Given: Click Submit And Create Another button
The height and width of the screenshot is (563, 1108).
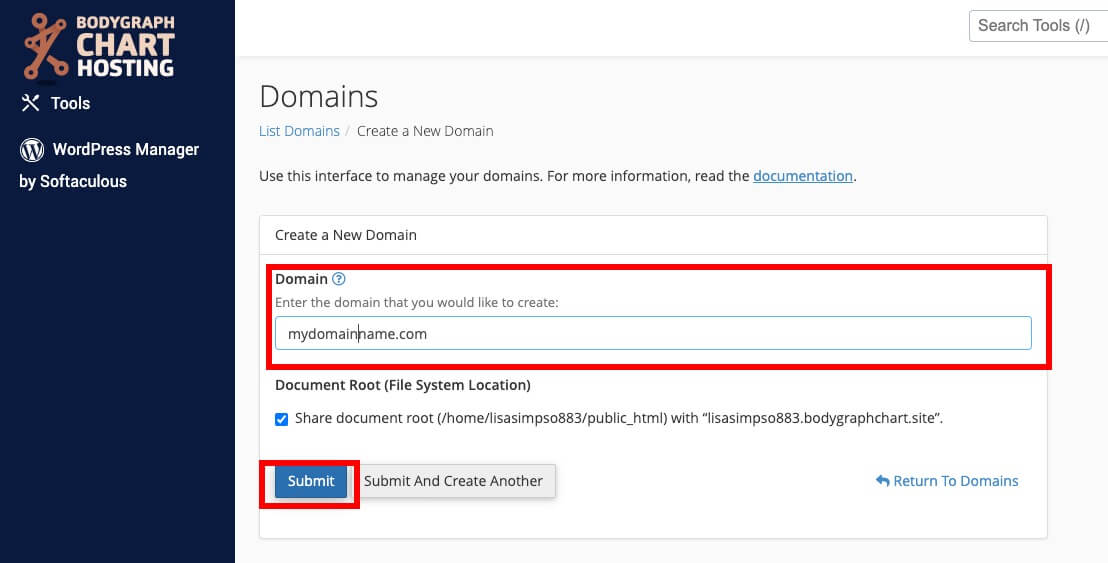Looking at the screenshot, I should pyautogui.click(x=453, y=481).
